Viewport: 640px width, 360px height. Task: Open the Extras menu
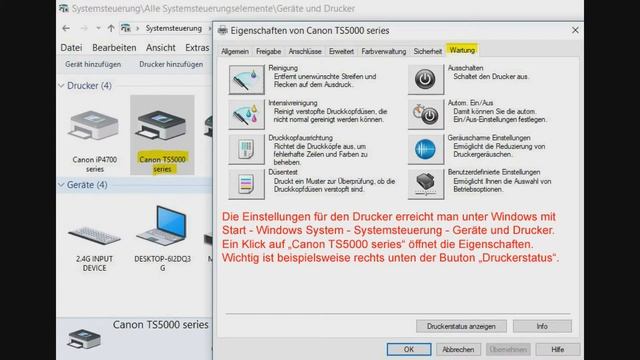point(197,48)
